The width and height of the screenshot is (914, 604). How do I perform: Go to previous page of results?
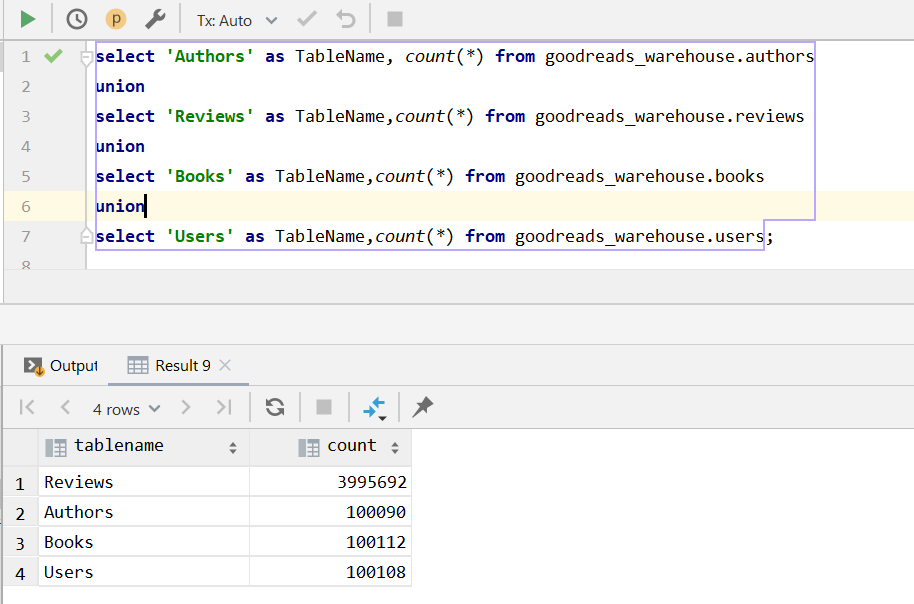[x=65, y=407]
